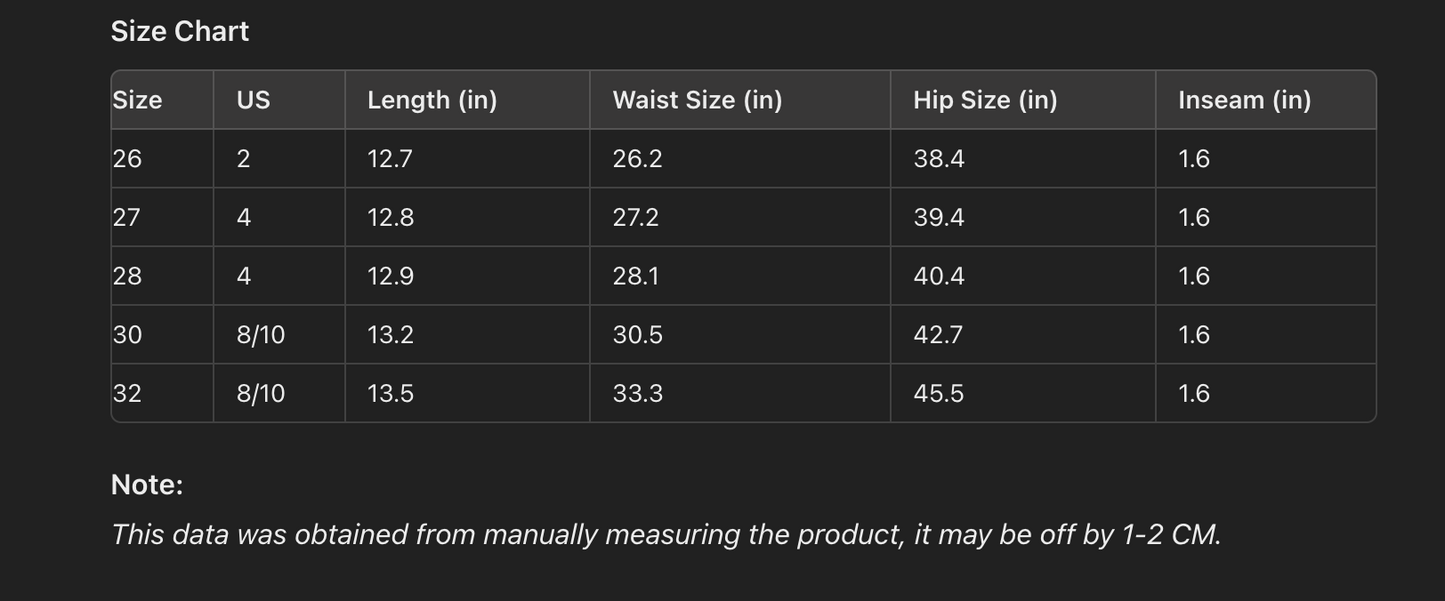1445x601 pixels.
Task: Click the Hip Size (in) header
Action: point(985,100)
